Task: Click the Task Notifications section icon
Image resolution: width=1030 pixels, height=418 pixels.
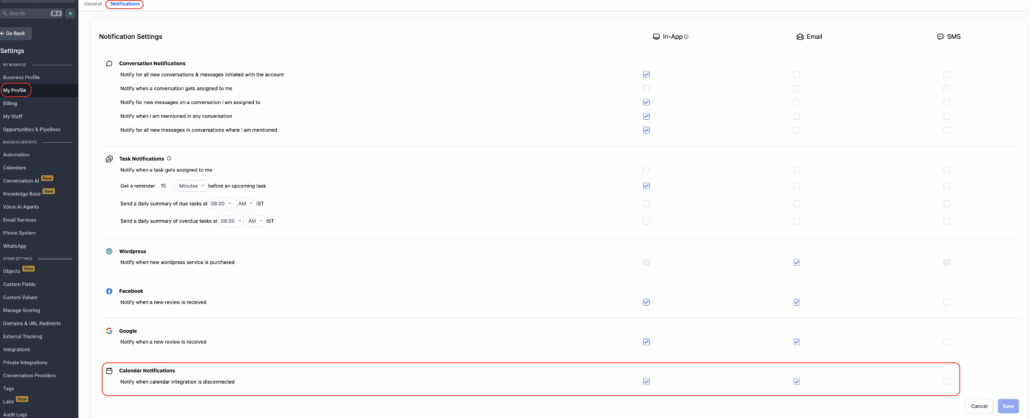Action: click(109, 159)
